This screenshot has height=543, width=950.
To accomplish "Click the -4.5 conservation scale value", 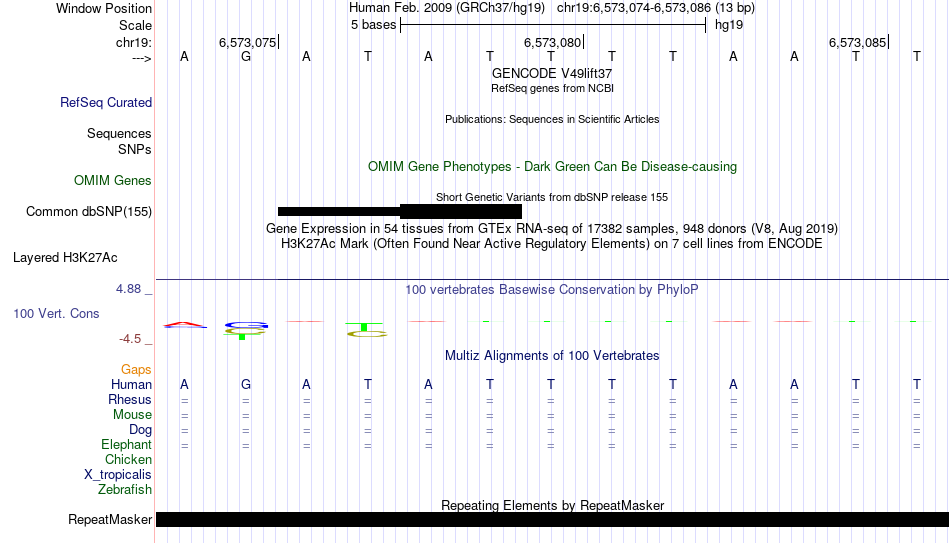I will (130, 339).
